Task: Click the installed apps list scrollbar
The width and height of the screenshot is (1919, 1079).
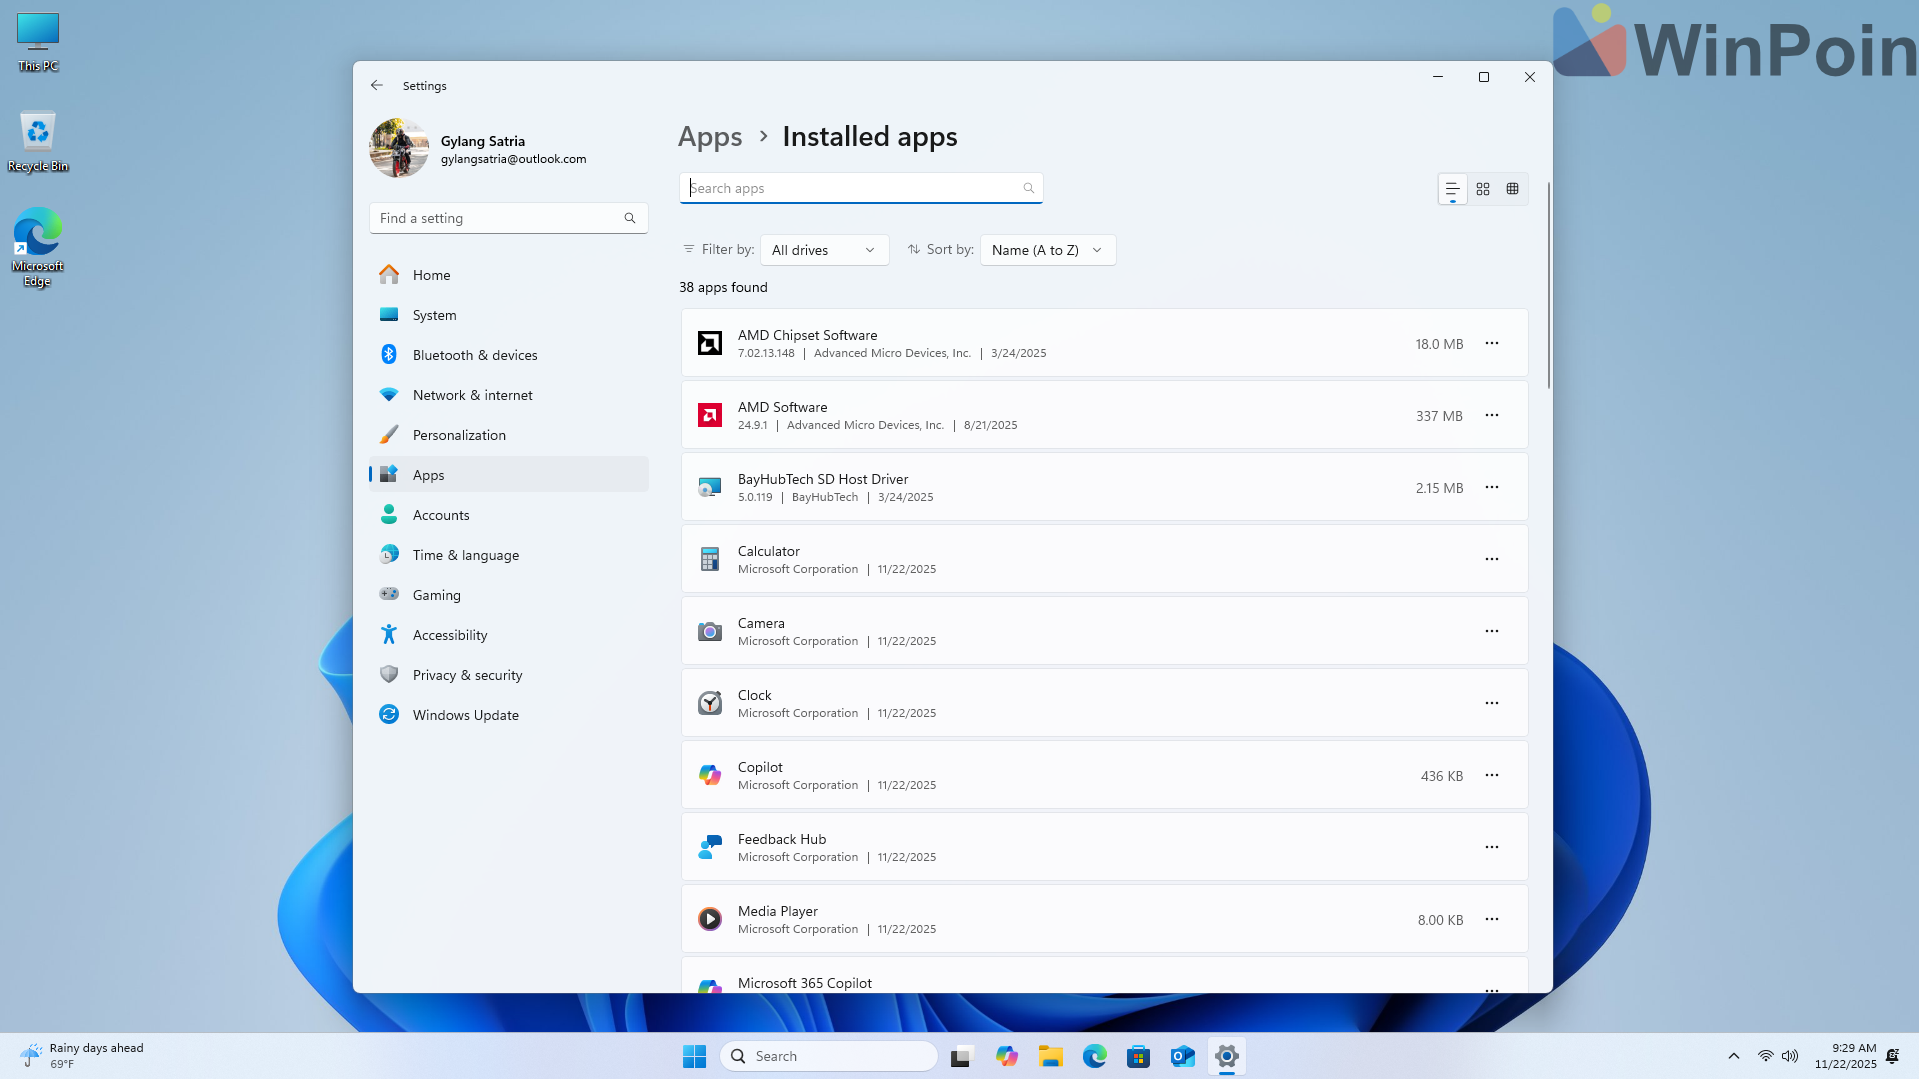Action: coord(1548,286)
